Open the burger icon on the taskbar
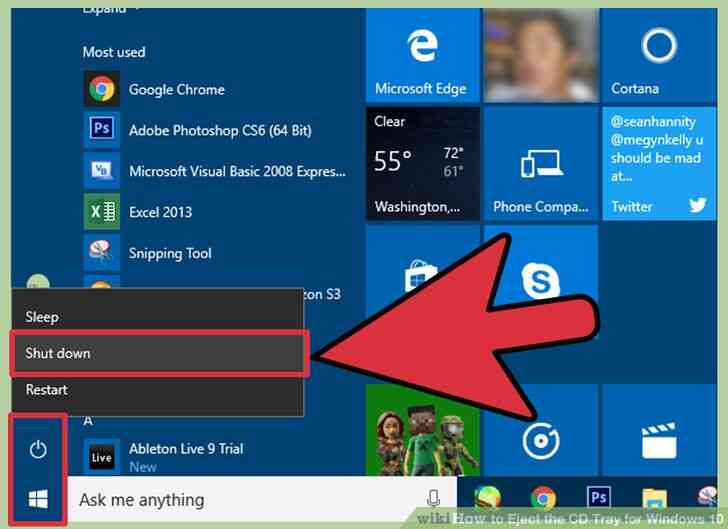728x529 pixels. (x=488, y=499)
